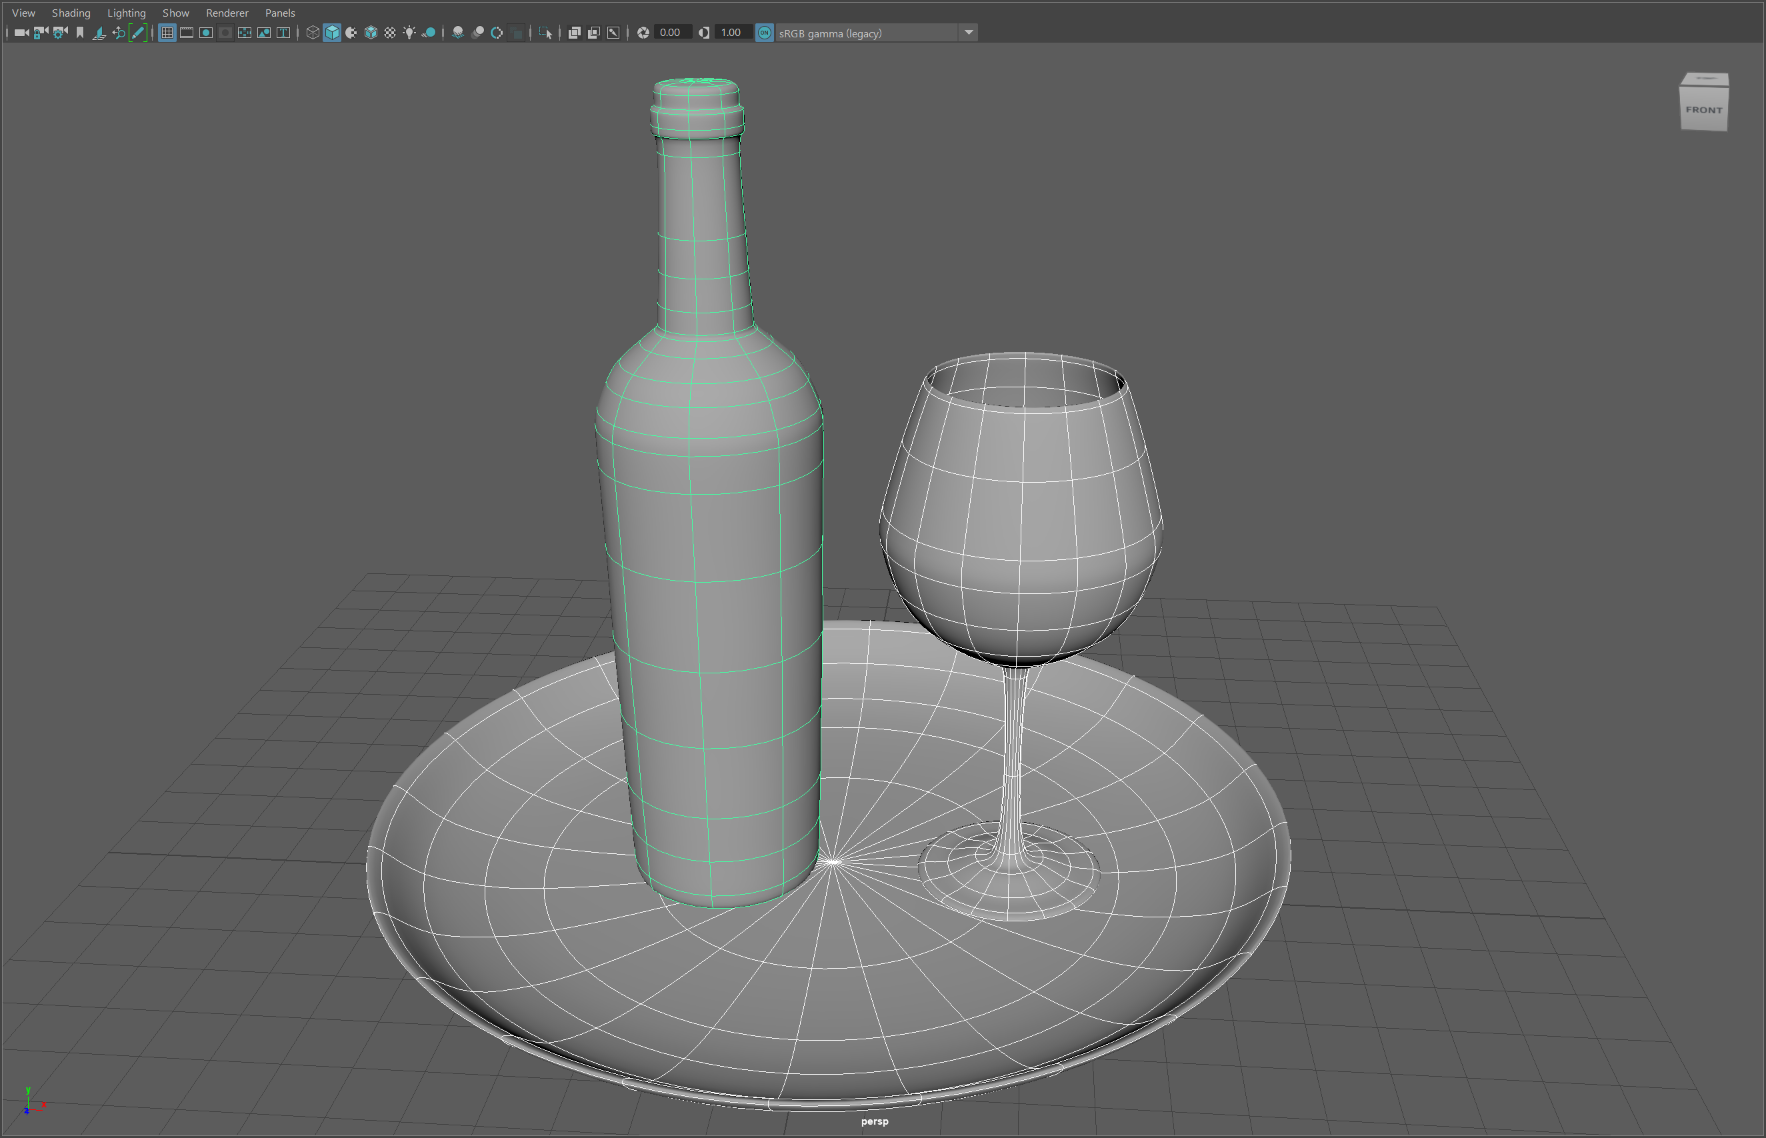Click Screen Space Ambient Occlusion icon
This screenshot has width=1766, height=1138.
point(458,33)
